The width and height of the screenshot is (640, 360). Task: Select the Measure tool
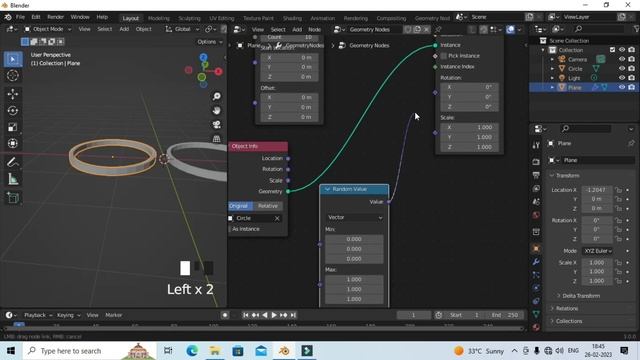tap(13, 179)
